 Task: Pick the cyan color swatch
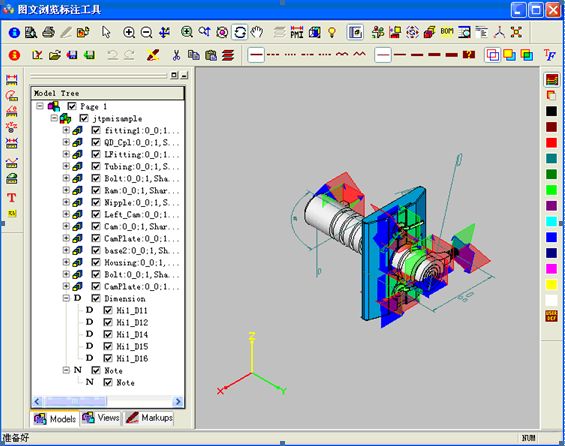click(x=551, y=221)
